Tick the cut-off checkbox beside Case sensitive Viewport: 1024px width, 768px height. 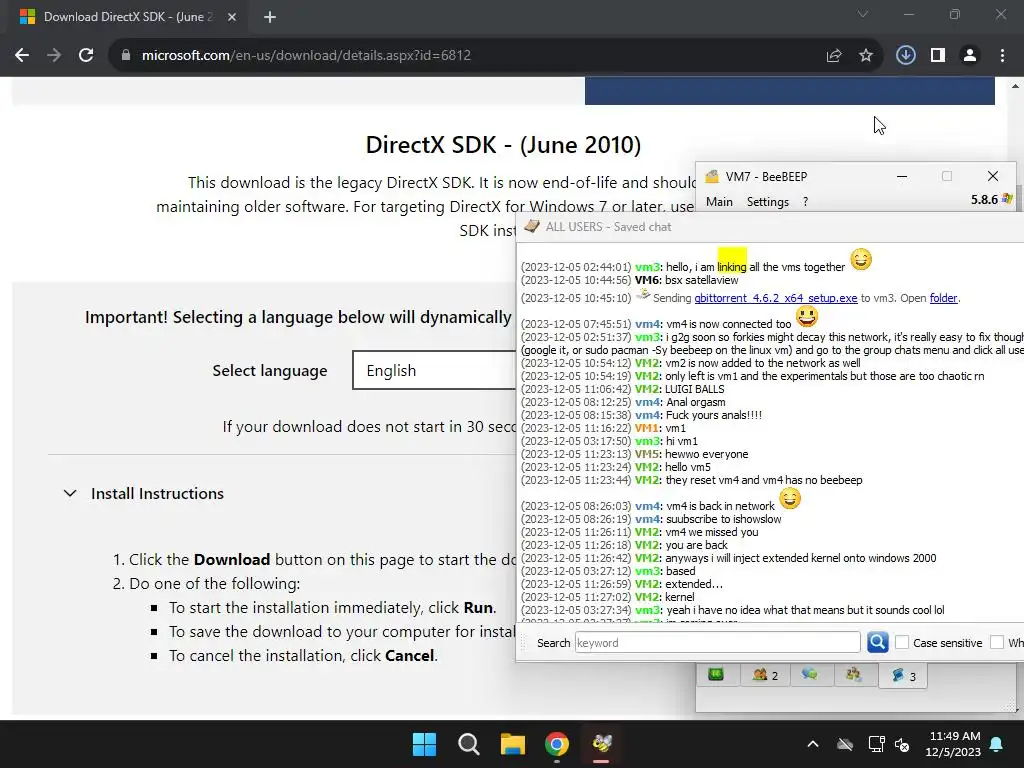(997, 643)
